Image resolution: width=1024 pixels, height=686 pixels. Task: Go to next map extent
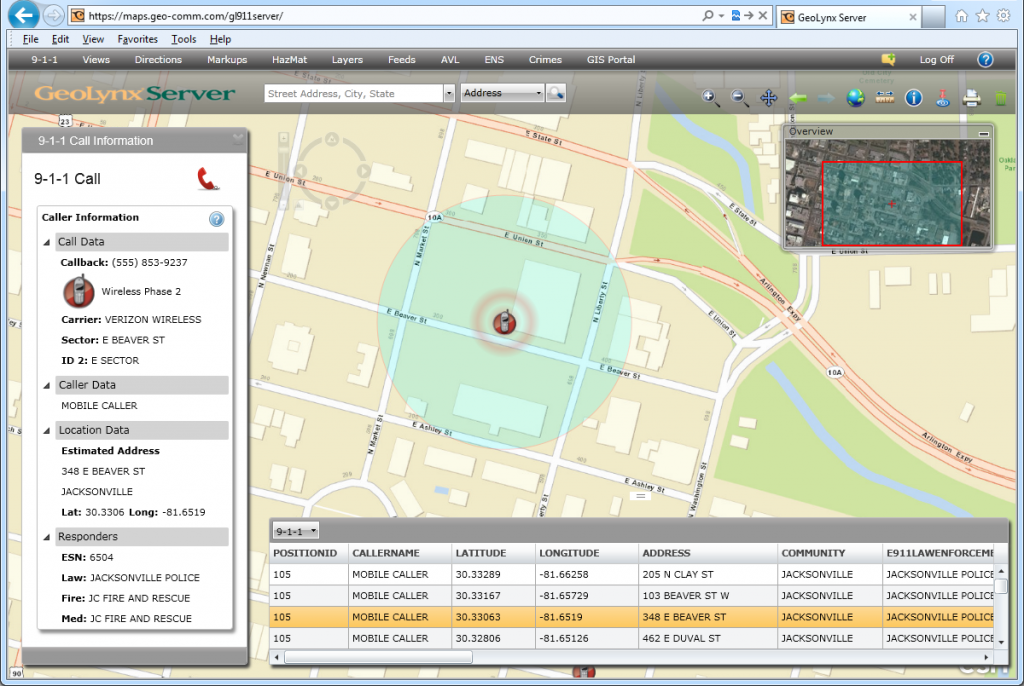(x=826, y=98)
